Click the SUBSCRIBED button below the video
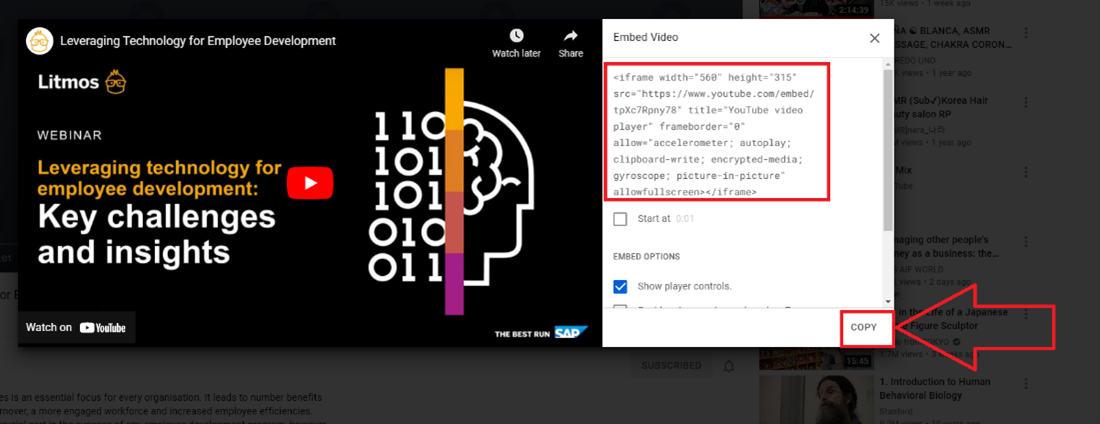Viewport: 1100px width, 424px height. coord(671,366)
